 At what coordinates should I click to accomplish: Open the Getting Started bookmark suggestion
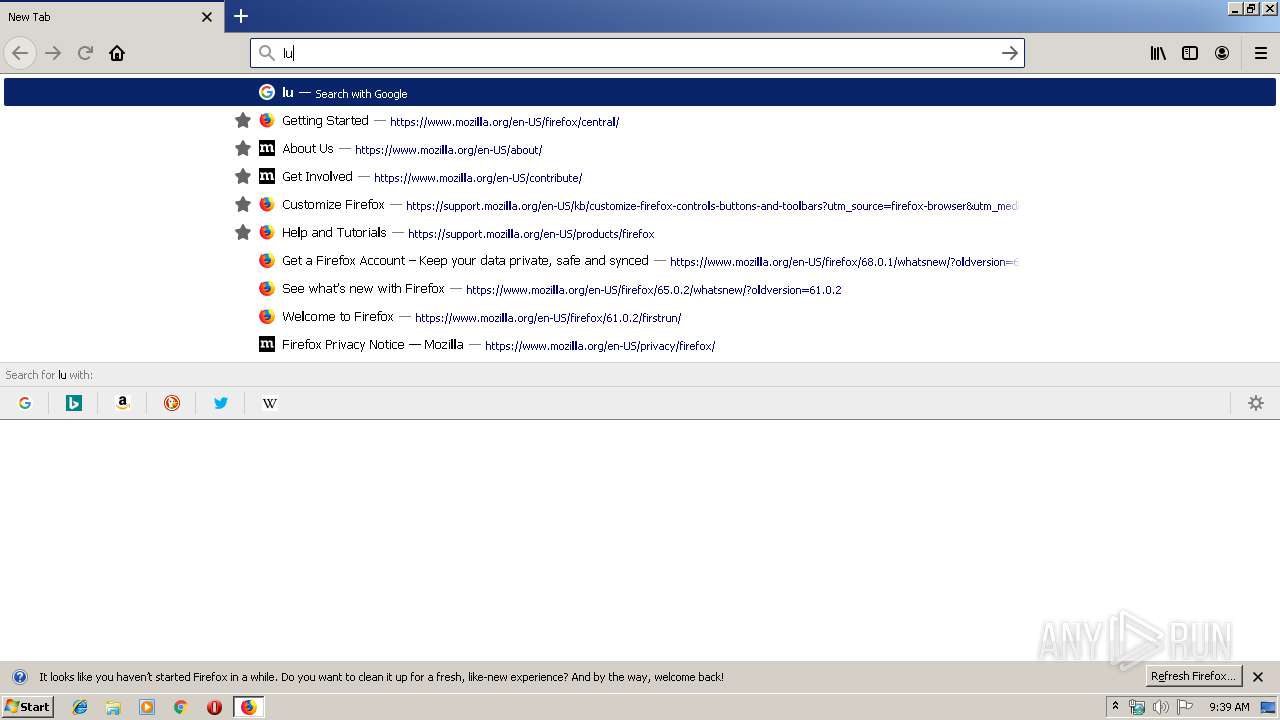[640, 120]
